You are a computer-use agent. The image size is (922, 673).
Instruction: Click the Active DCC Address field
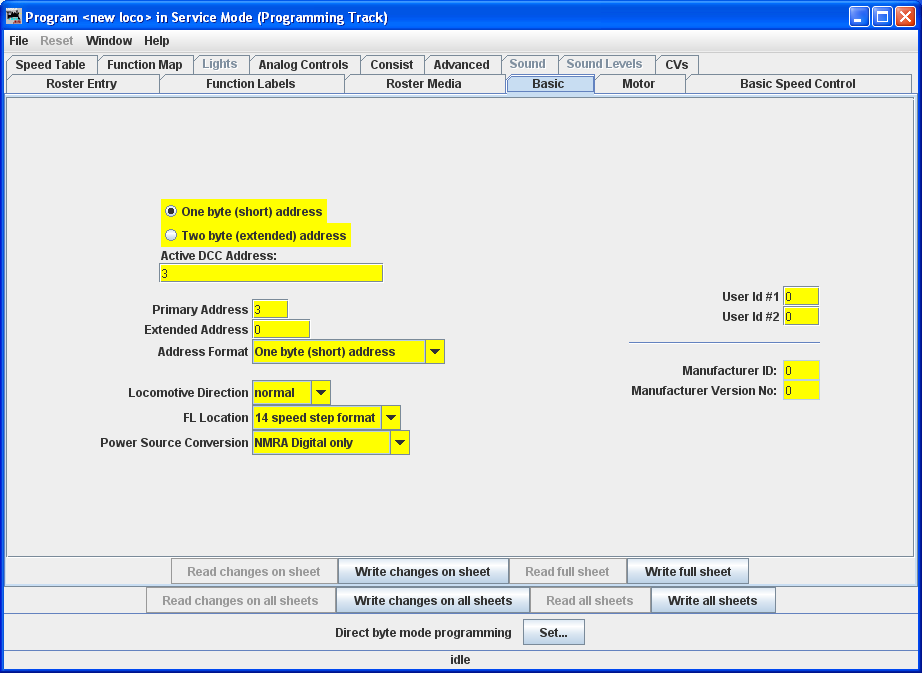[x=270, y=273]
